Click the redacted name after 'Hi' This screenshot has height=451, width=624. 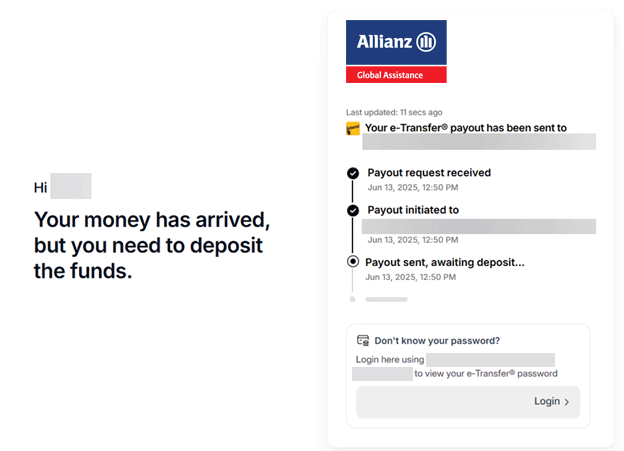coord(71,186)
